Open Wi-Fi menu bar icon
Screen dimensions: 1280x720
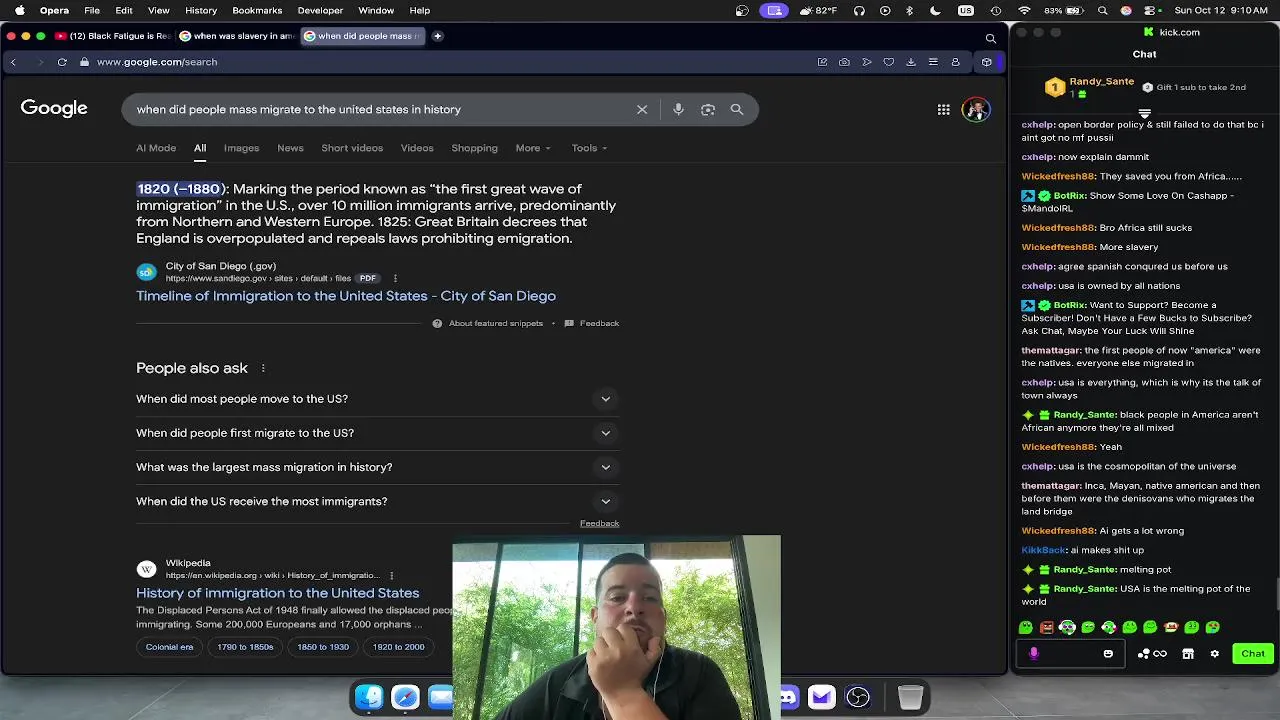tap(1024, 10)
